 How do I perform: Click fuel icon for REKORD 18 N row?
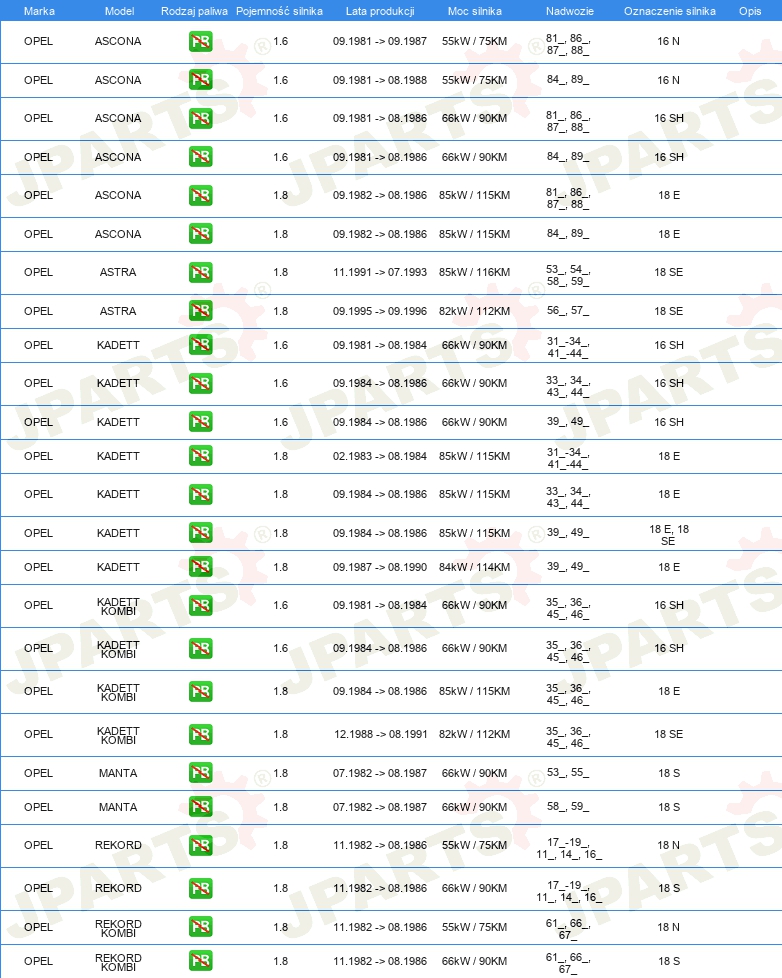coord(200,846)
